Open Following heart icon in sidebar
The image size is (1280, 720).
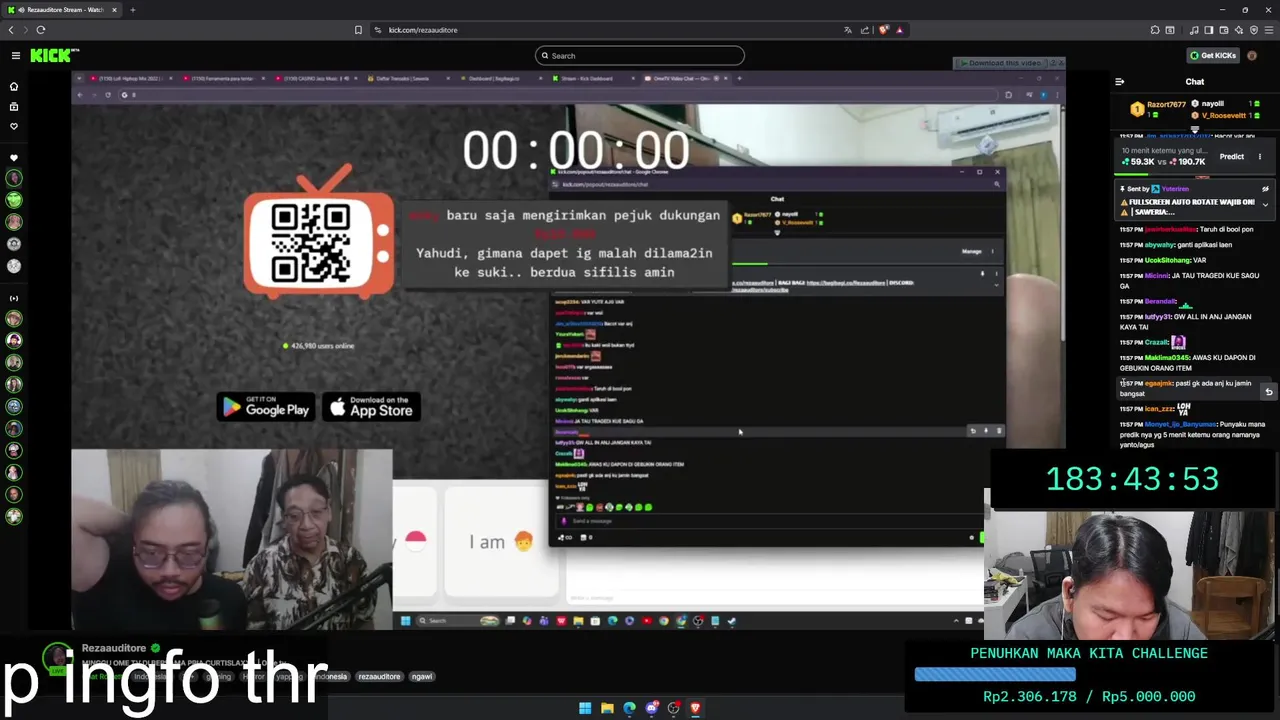point(14,126)
